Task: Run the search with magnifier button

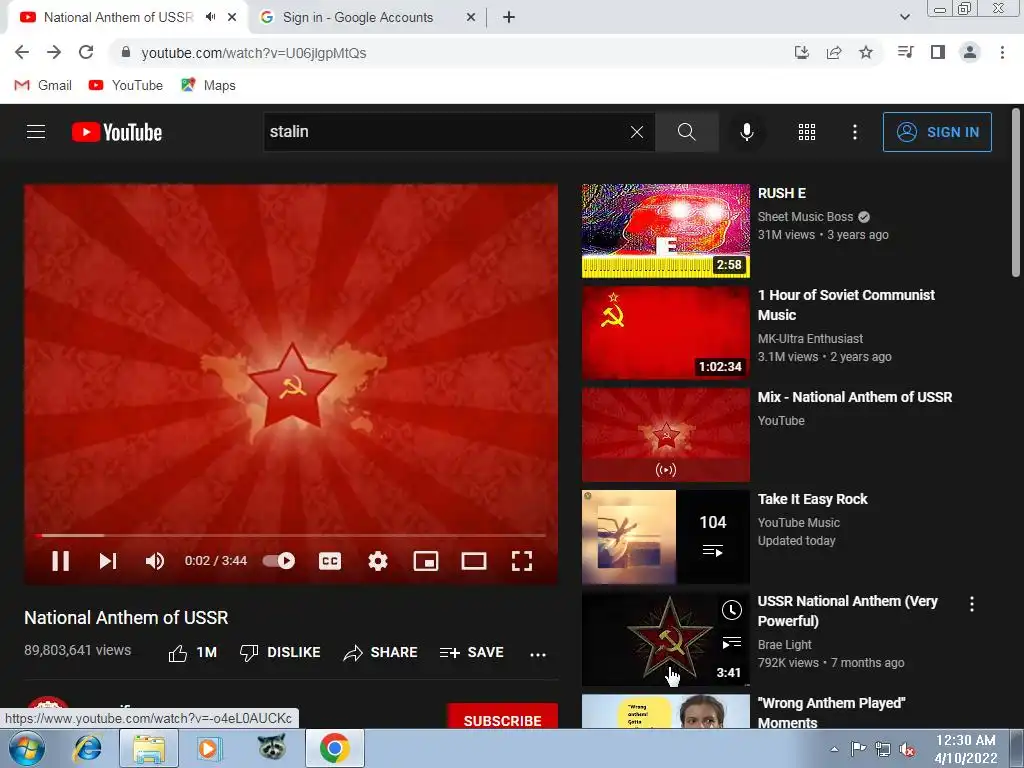Action: pos(686,132)
